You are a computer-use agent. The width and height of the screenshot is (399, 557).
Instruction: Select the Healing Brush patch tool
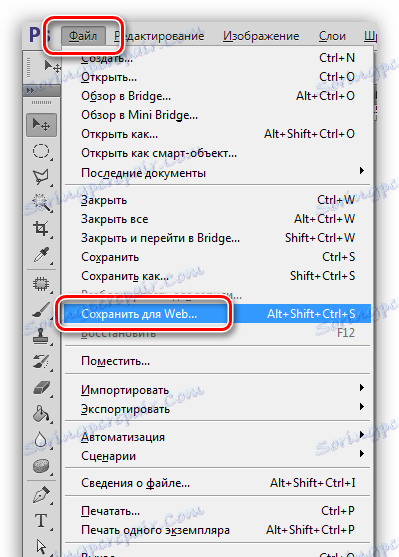point(41,284)
